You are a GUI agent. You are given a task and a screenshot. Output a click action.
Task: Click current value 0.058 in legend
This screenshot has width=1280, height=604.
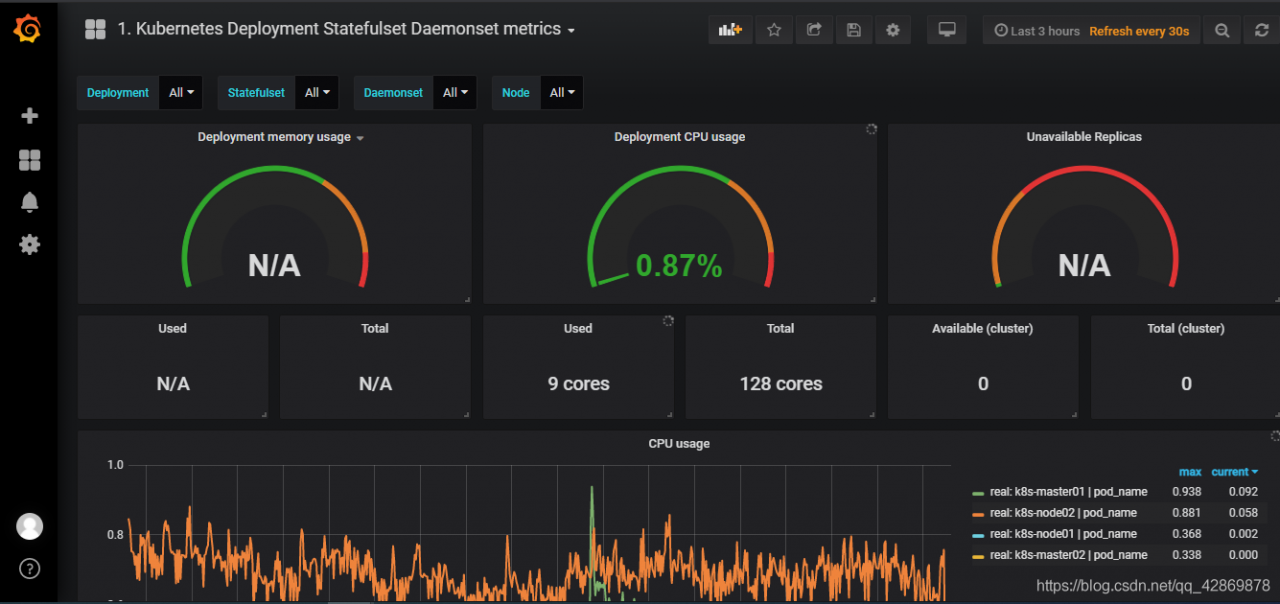pyautogui.click(x=1242, y=513)
